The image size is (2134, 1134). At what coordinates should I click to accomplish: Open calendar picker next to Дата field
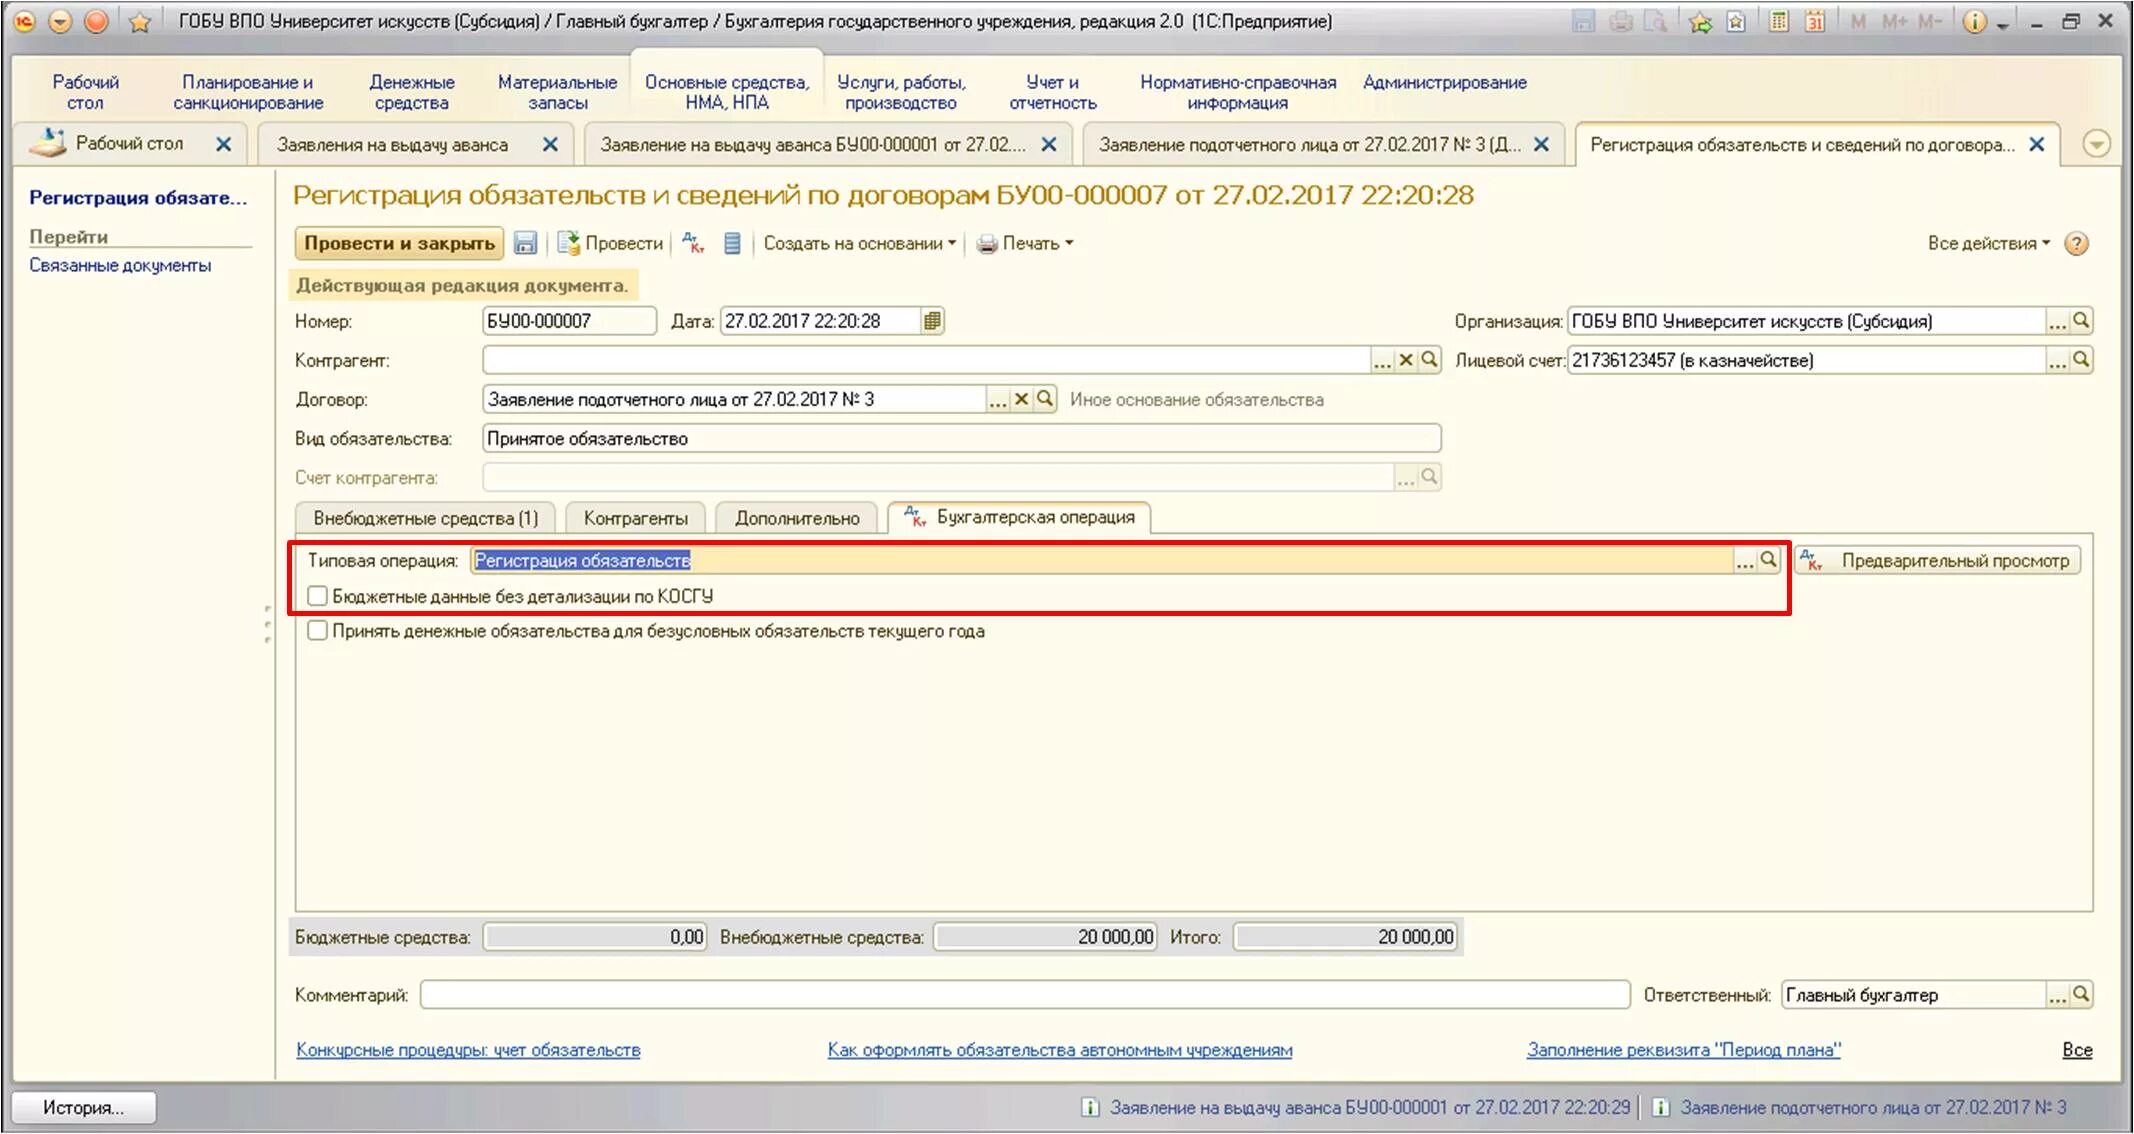pyautogui.click(x=932, y=321)
